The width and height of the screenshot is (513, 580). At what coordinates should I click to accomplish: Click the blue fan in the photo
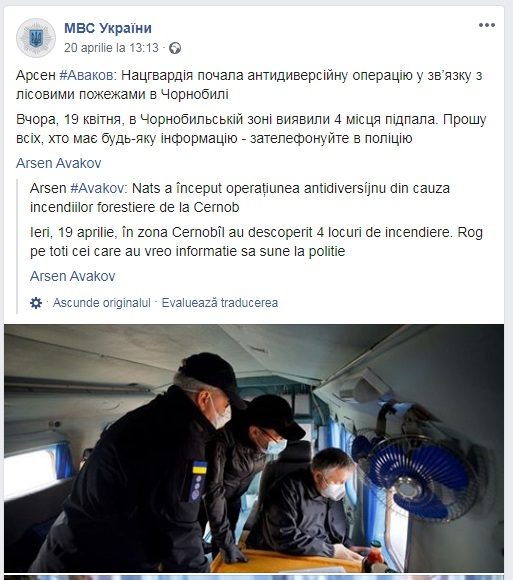tap(418, 480)
